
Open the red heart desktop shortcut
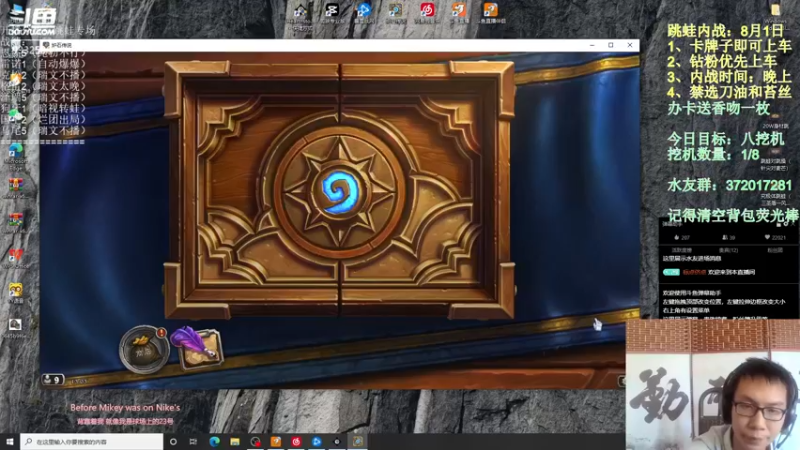click(x=15, y=257)
